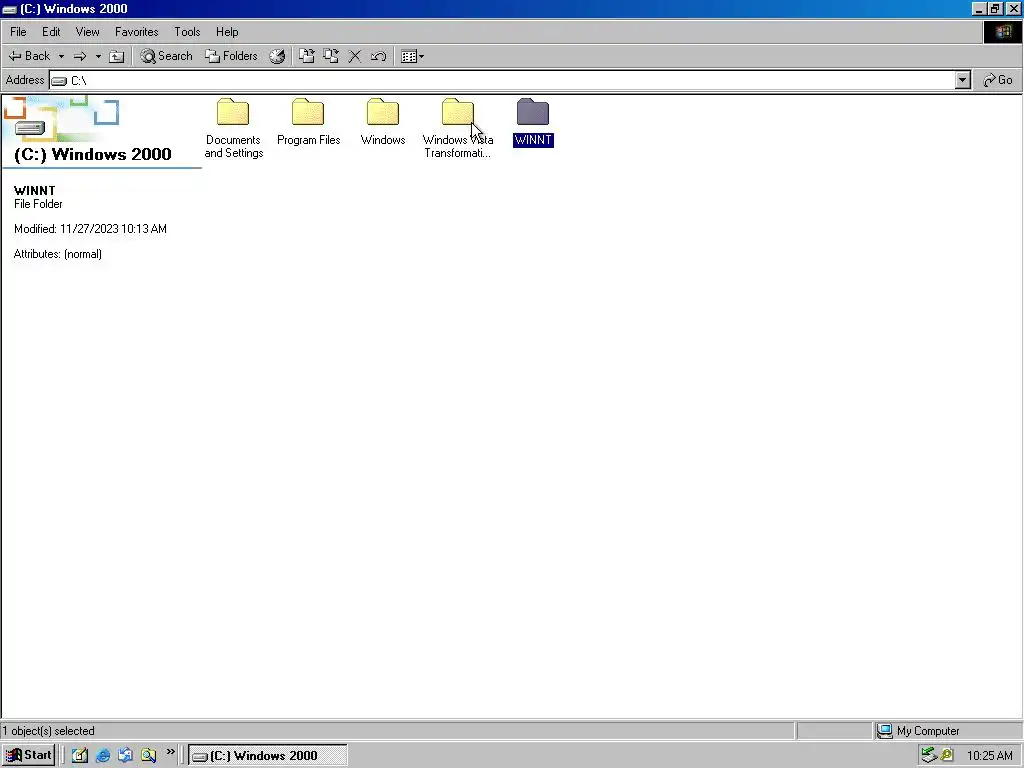Click the Go button
The image size is (1024, 768).
coord(998,80)
